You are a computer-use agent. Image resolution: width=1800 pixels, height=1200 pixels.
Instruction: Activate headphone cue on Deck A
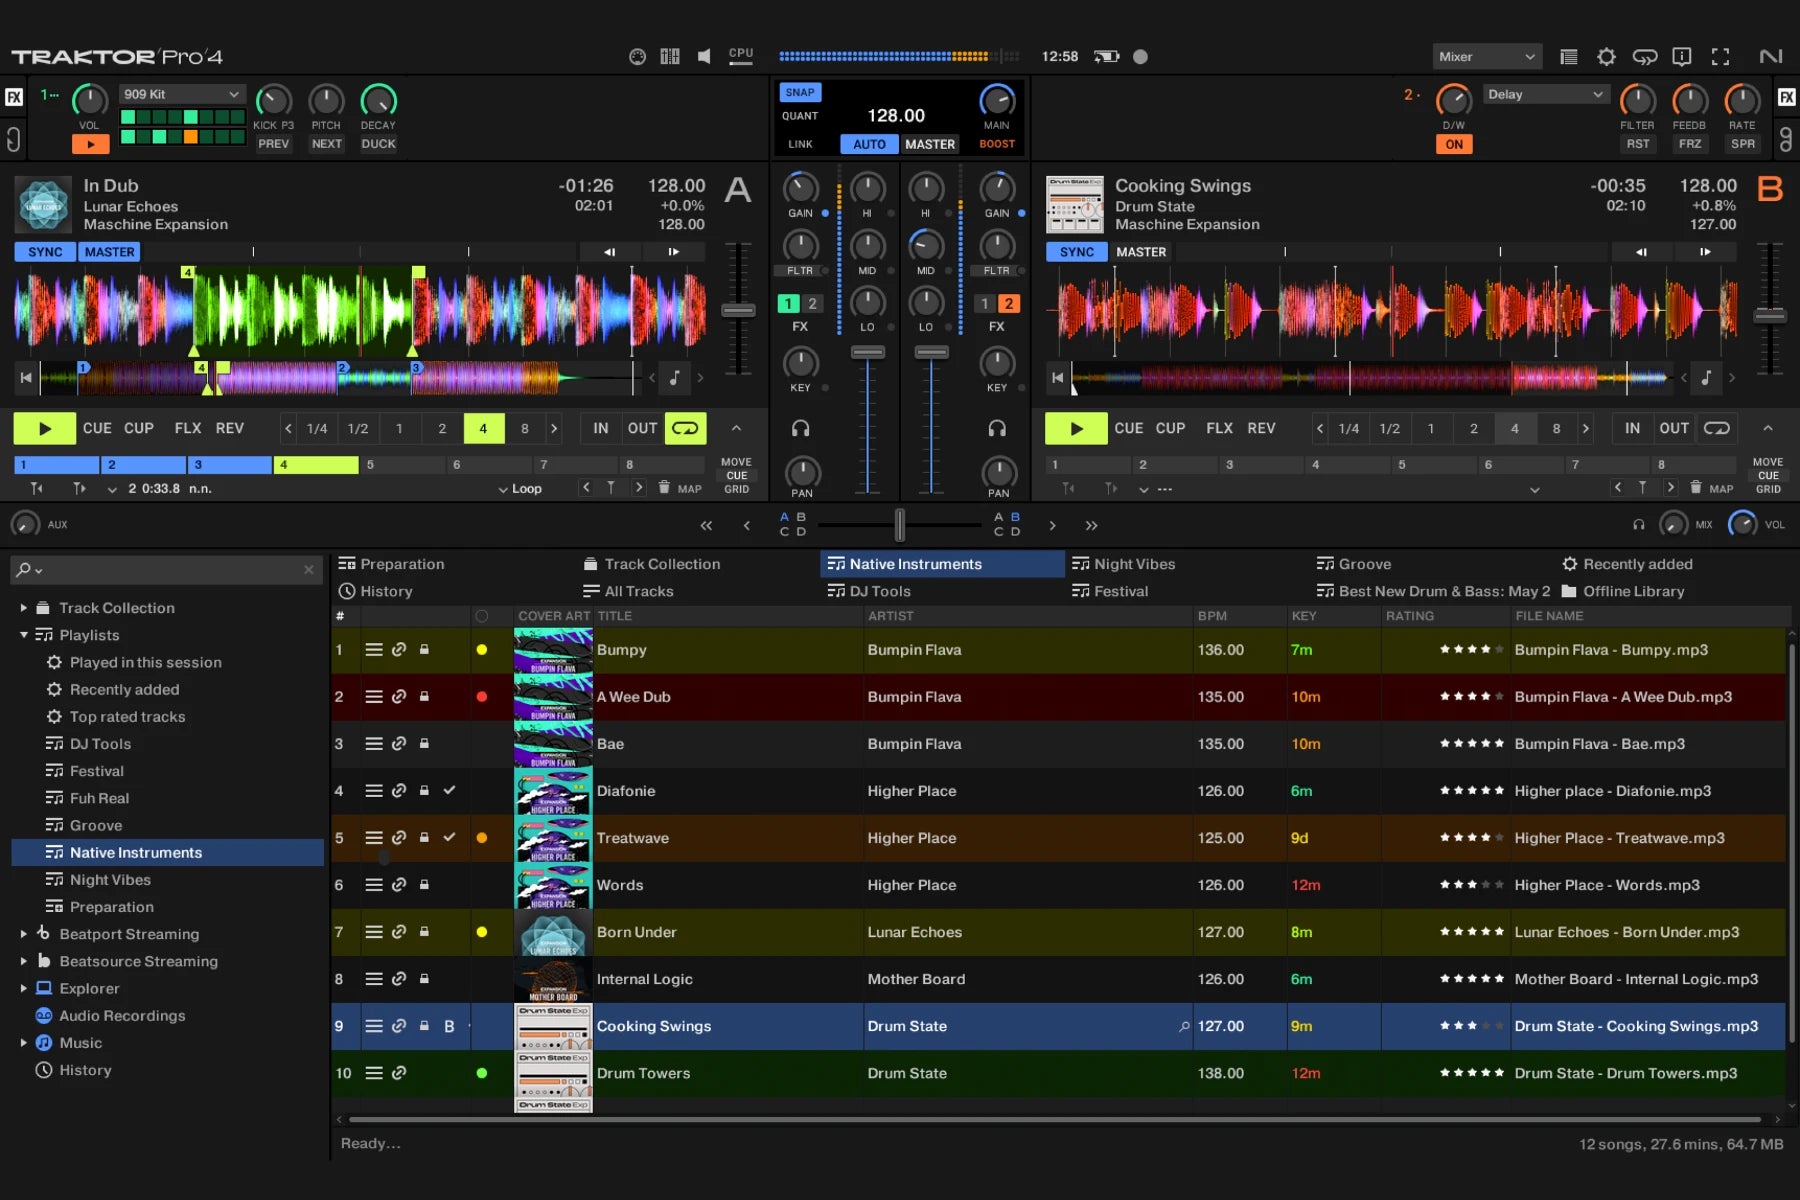[800, 426]
